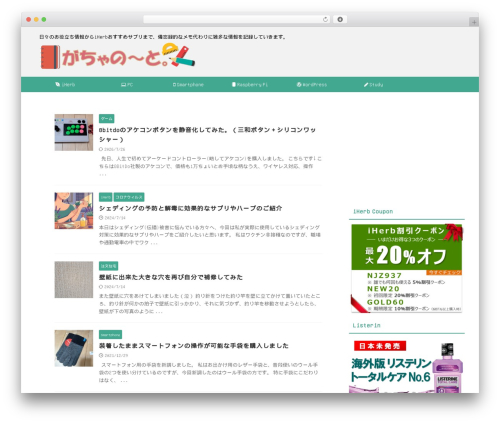This screenshot has height=423, width=500.
Task: Click the clock icon beside the 壁紙 article date
Action: [x=101, y=287]
